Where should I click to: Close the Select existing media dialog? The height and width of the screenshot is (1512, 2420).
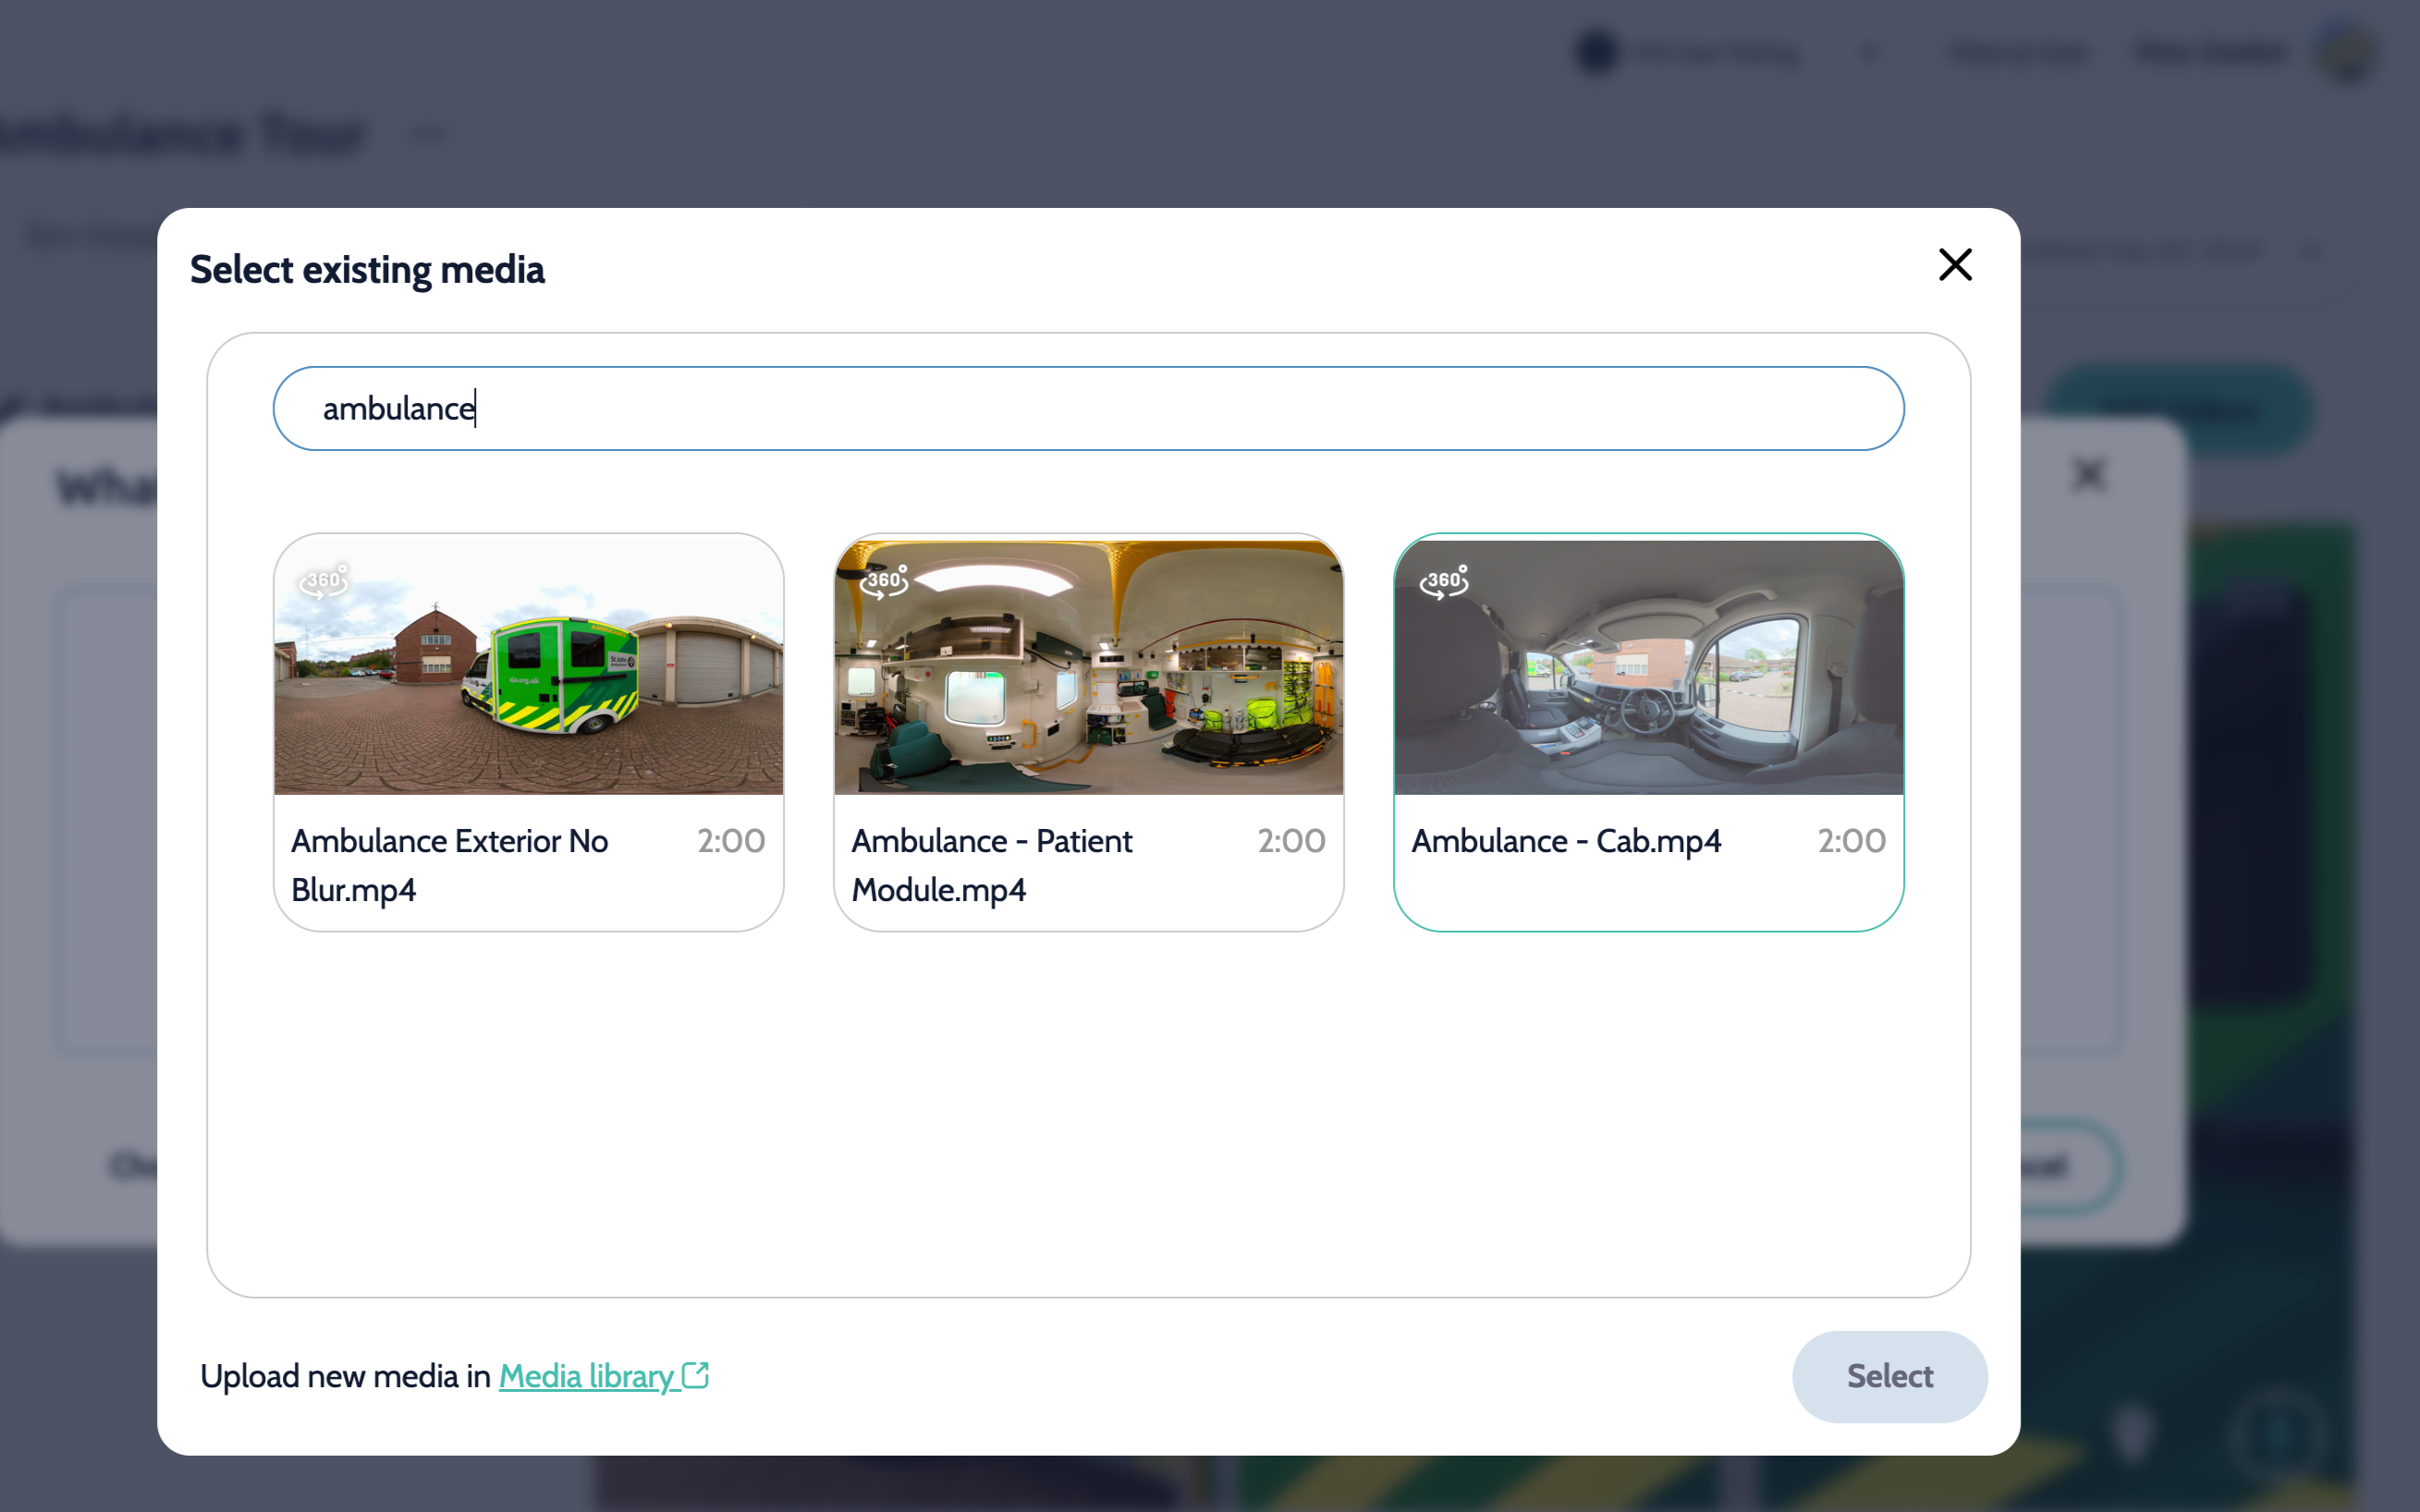[1955, 265]
